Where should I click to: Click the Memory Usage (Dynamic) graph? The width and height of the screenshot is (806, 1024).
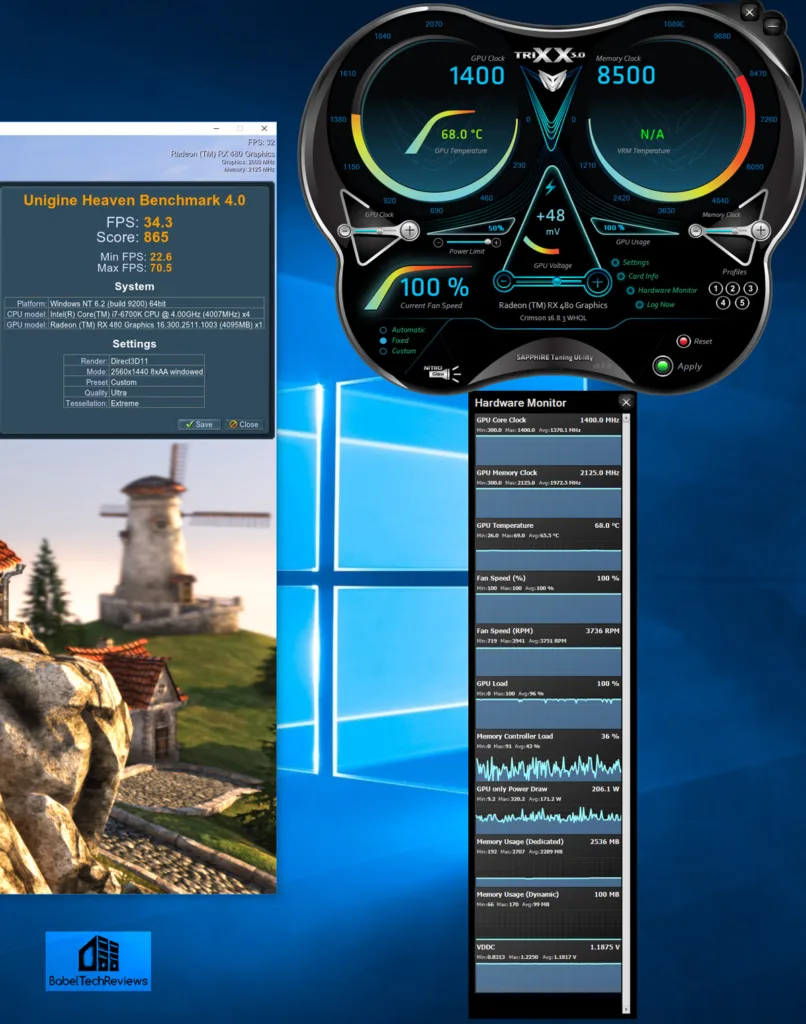click(x=548, y=924)
